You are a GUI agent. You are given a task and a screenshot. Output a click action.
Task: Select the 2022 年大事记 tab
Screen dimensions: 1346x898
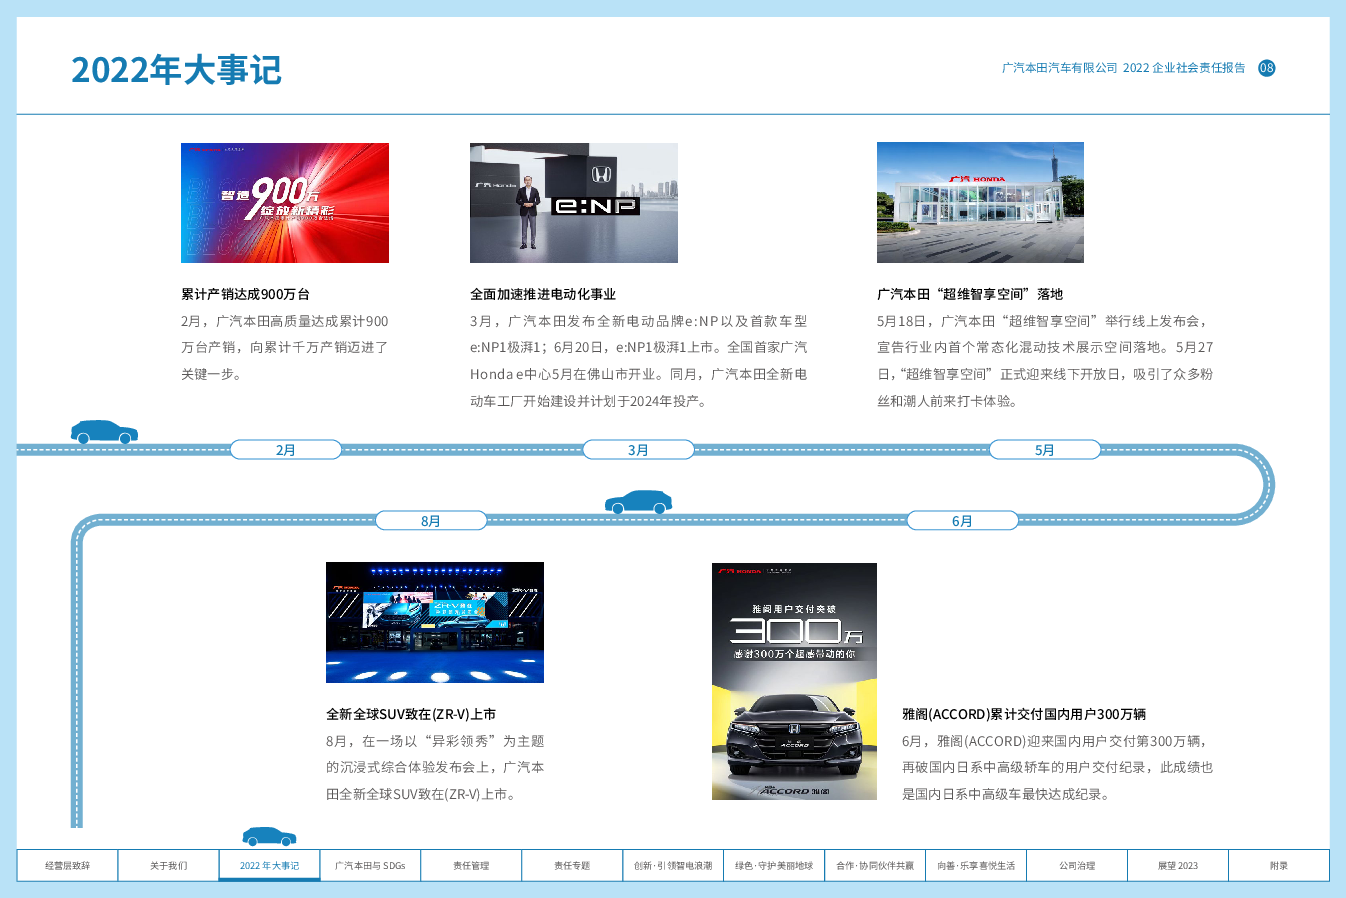coord(269,865)
